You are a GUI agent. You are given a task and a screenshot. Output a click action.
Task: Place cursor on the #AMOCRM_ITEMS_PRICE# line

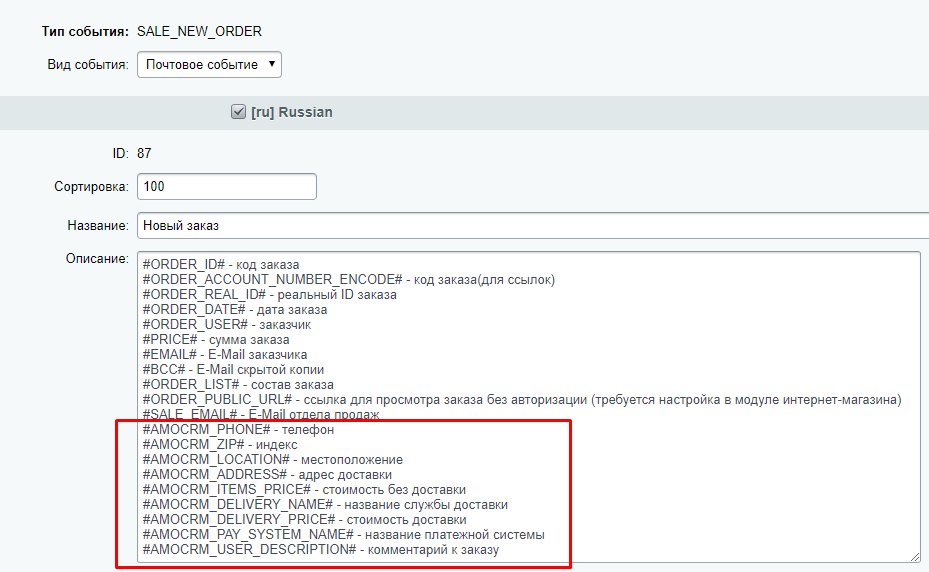point(304,490)
